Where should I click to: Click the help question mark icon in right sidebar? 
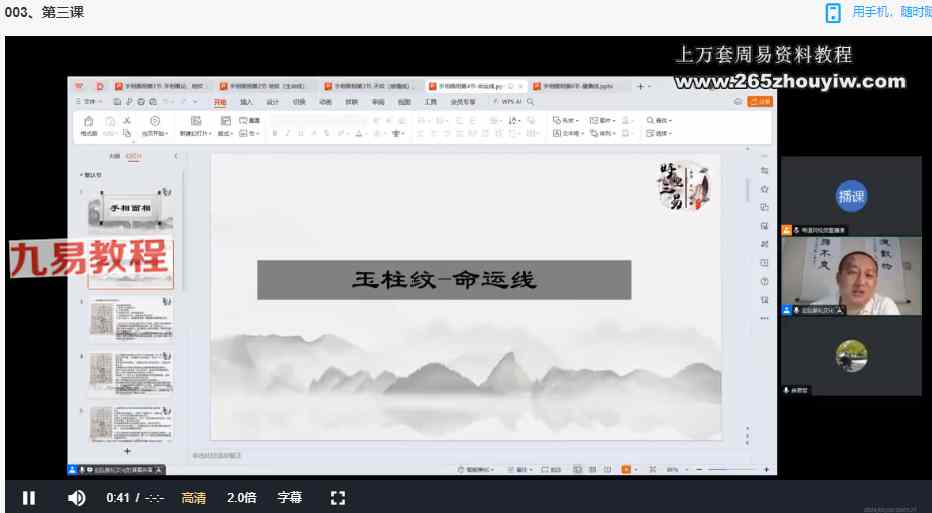765,282
